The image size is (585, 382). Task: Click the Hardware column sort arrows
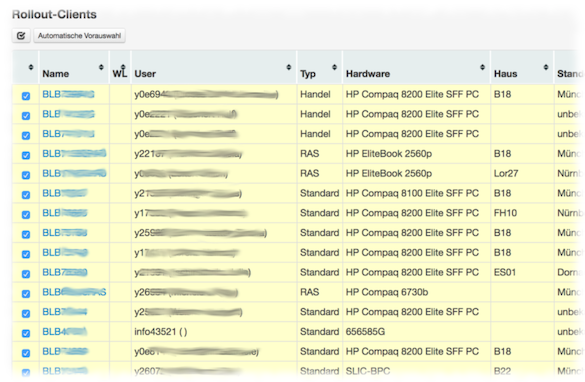(482, 67)
